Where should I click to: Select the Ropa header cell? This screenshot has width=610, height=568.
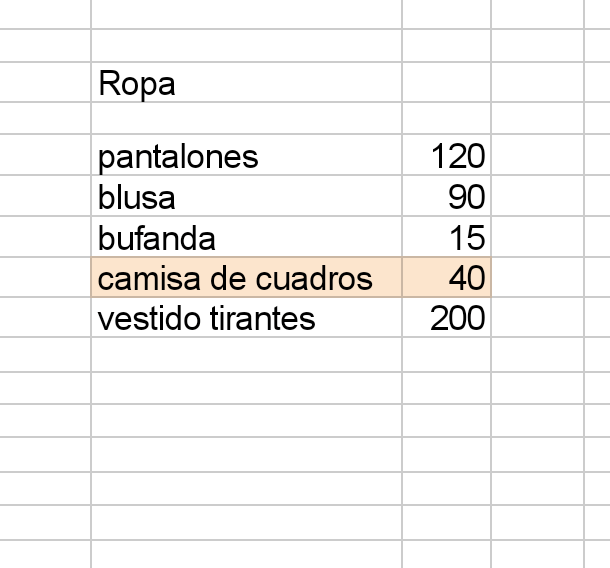tap(246, 84)
